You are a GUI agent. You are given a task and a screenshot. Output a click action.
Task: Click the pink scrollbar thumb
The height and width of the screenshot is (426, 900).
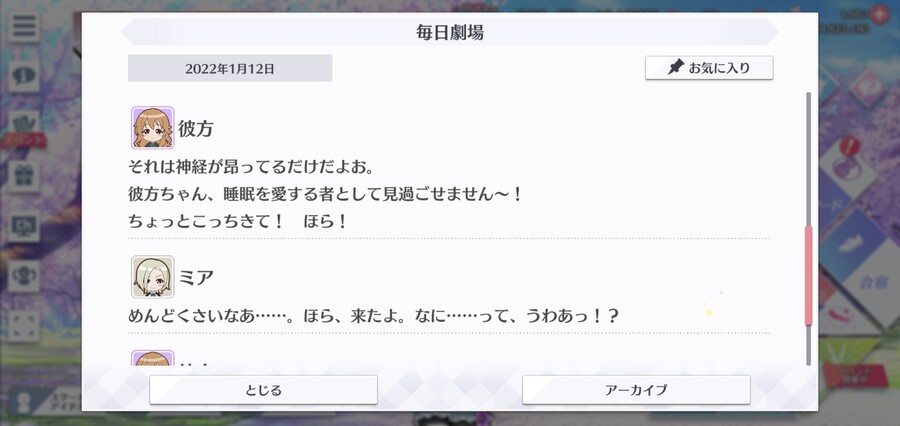tap(809, 276)
